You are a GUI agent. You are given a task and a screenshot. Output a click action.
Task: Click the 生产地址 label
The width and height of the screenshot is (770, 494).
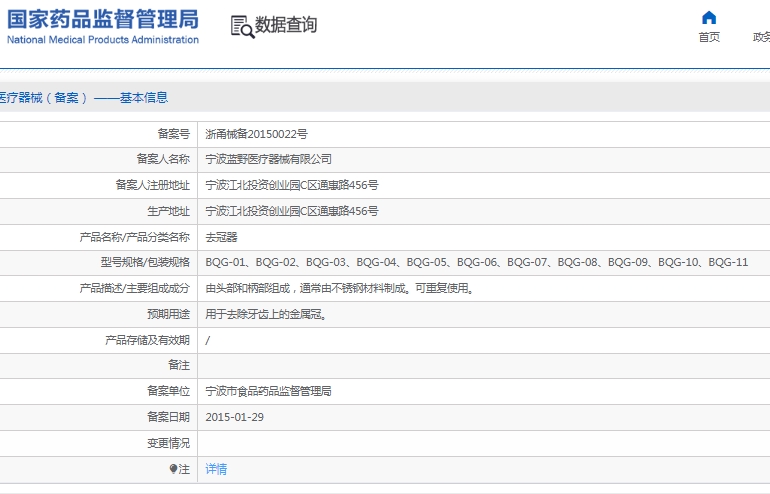tap(168, 211)
